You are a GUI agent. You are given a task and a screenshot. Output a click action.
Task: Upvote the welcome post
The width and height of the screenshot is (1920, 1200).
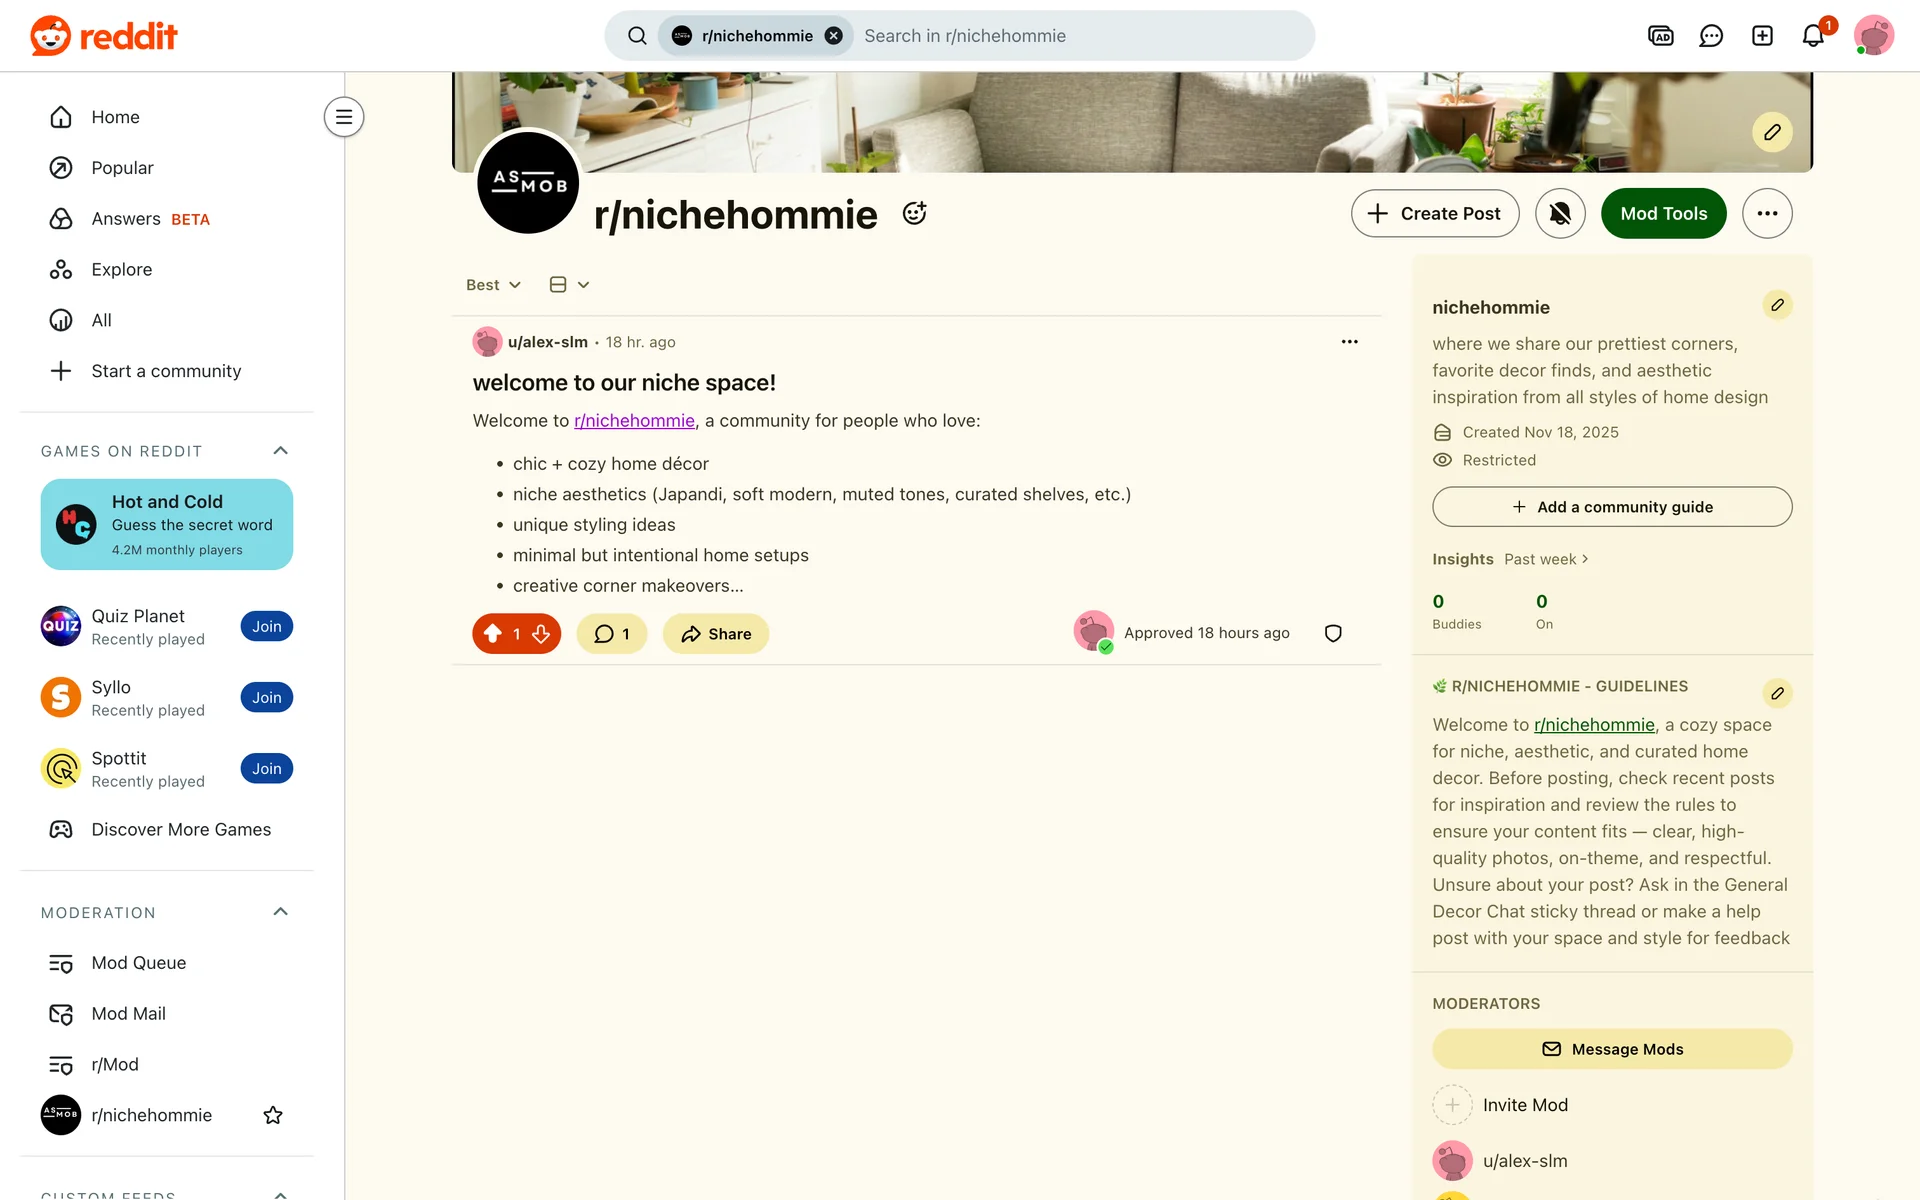tap(493, 634)
